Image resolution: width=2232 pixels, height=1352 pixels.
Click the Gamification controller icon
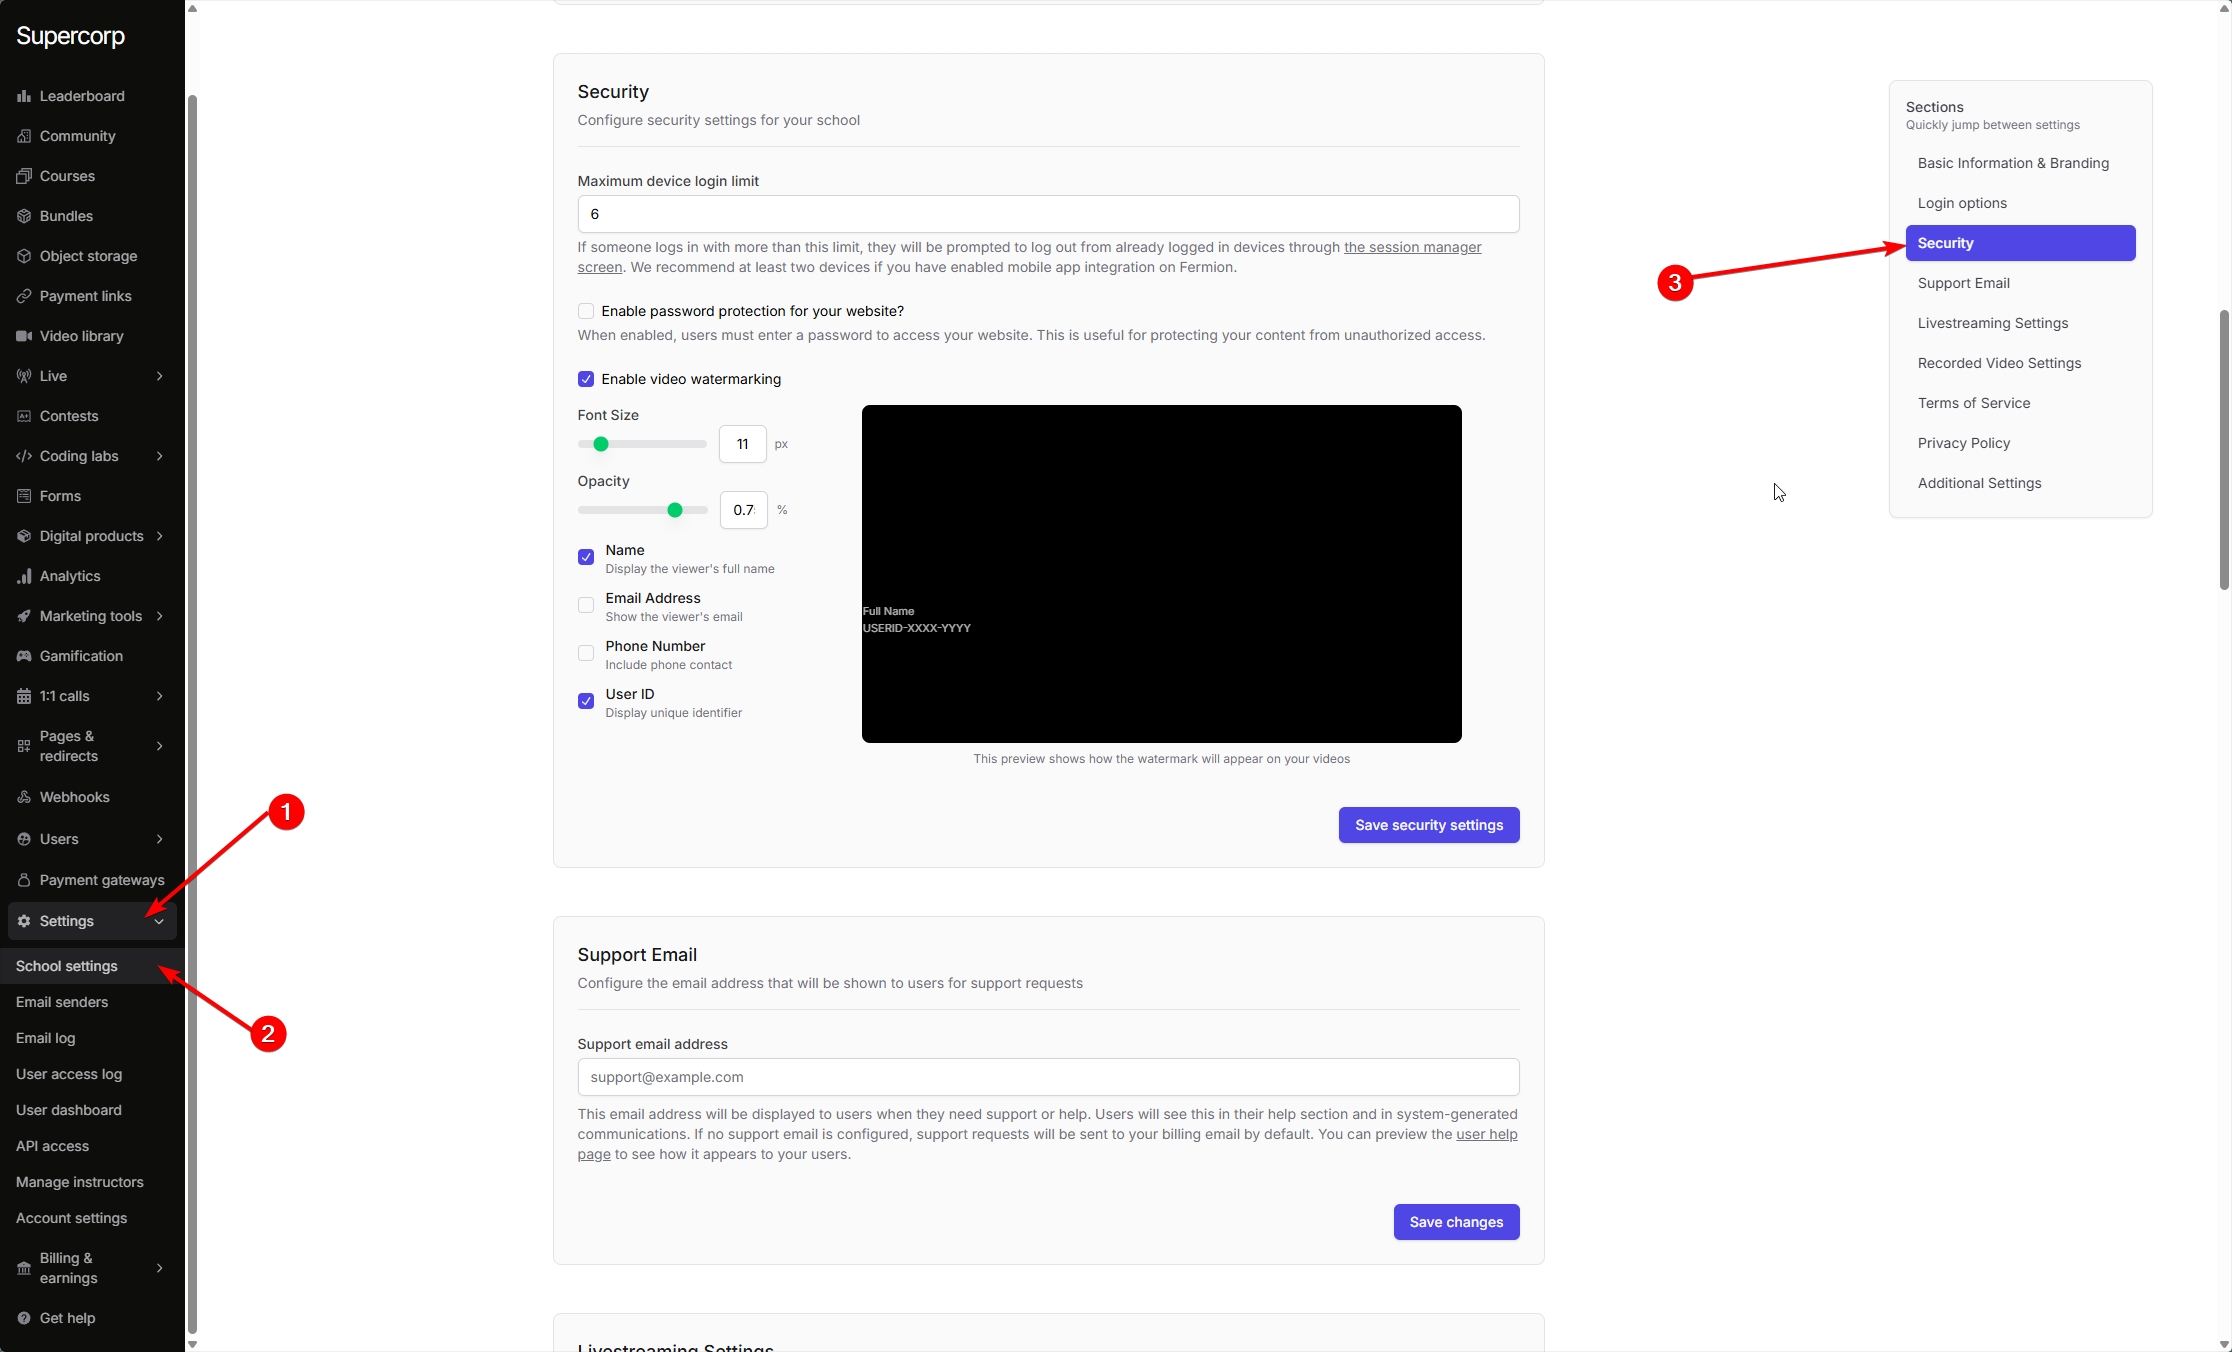pyautogui.click(x=24, y=656)
